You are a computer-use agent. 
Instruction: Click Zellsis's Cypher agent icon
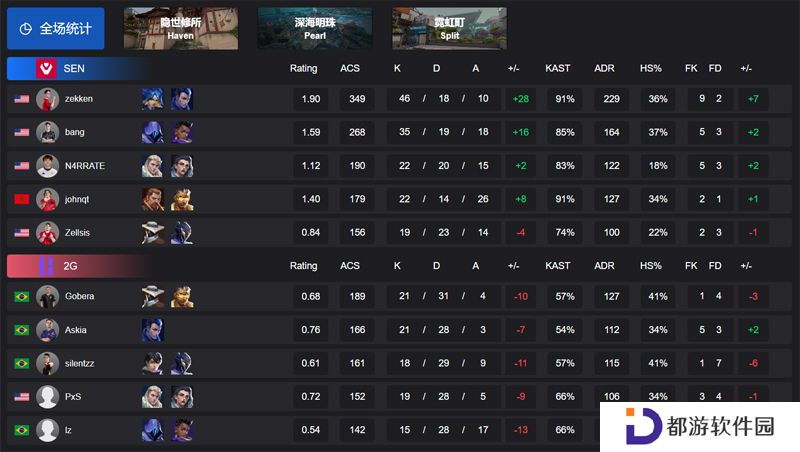[x=153, y=233]
